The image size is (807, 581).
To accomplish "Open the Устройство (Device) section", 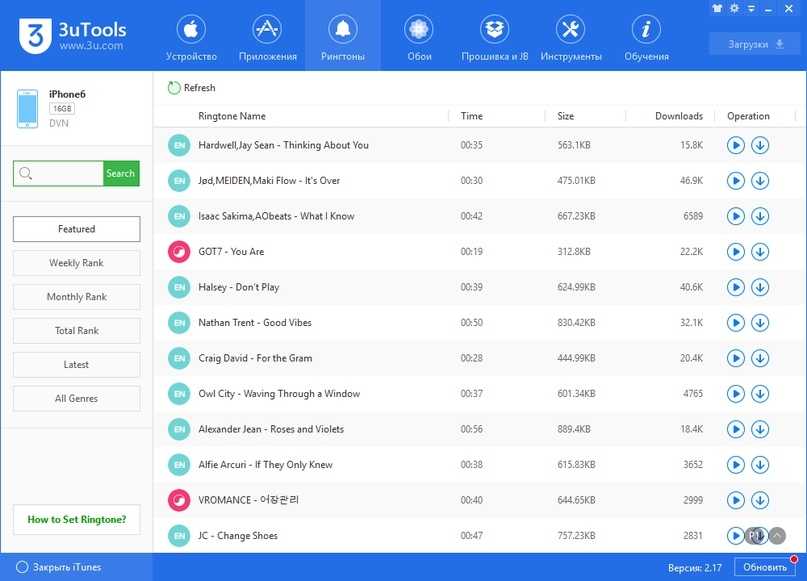I will pyautogui.click(x=191, y=38).
